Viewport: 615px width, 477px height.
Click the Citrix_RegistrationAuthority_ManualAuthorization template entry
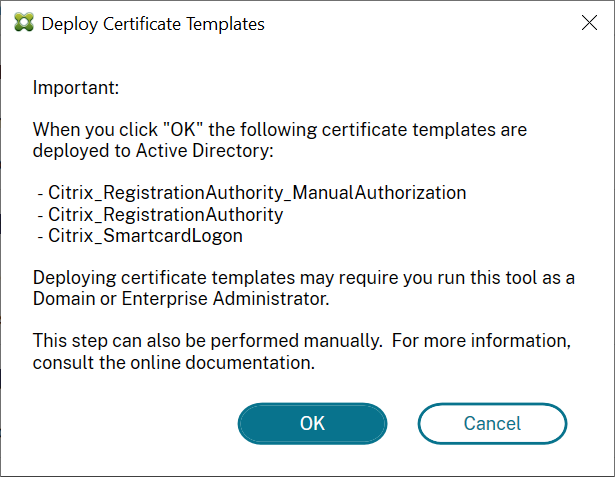pos(250,191)
